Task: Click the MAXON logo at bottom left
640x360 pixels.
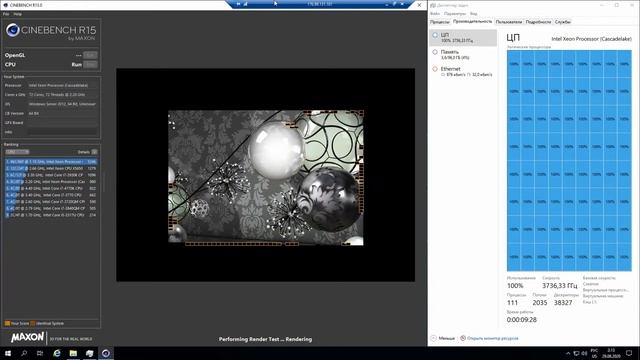Action: pyautogui.click(x=27, y=337)
